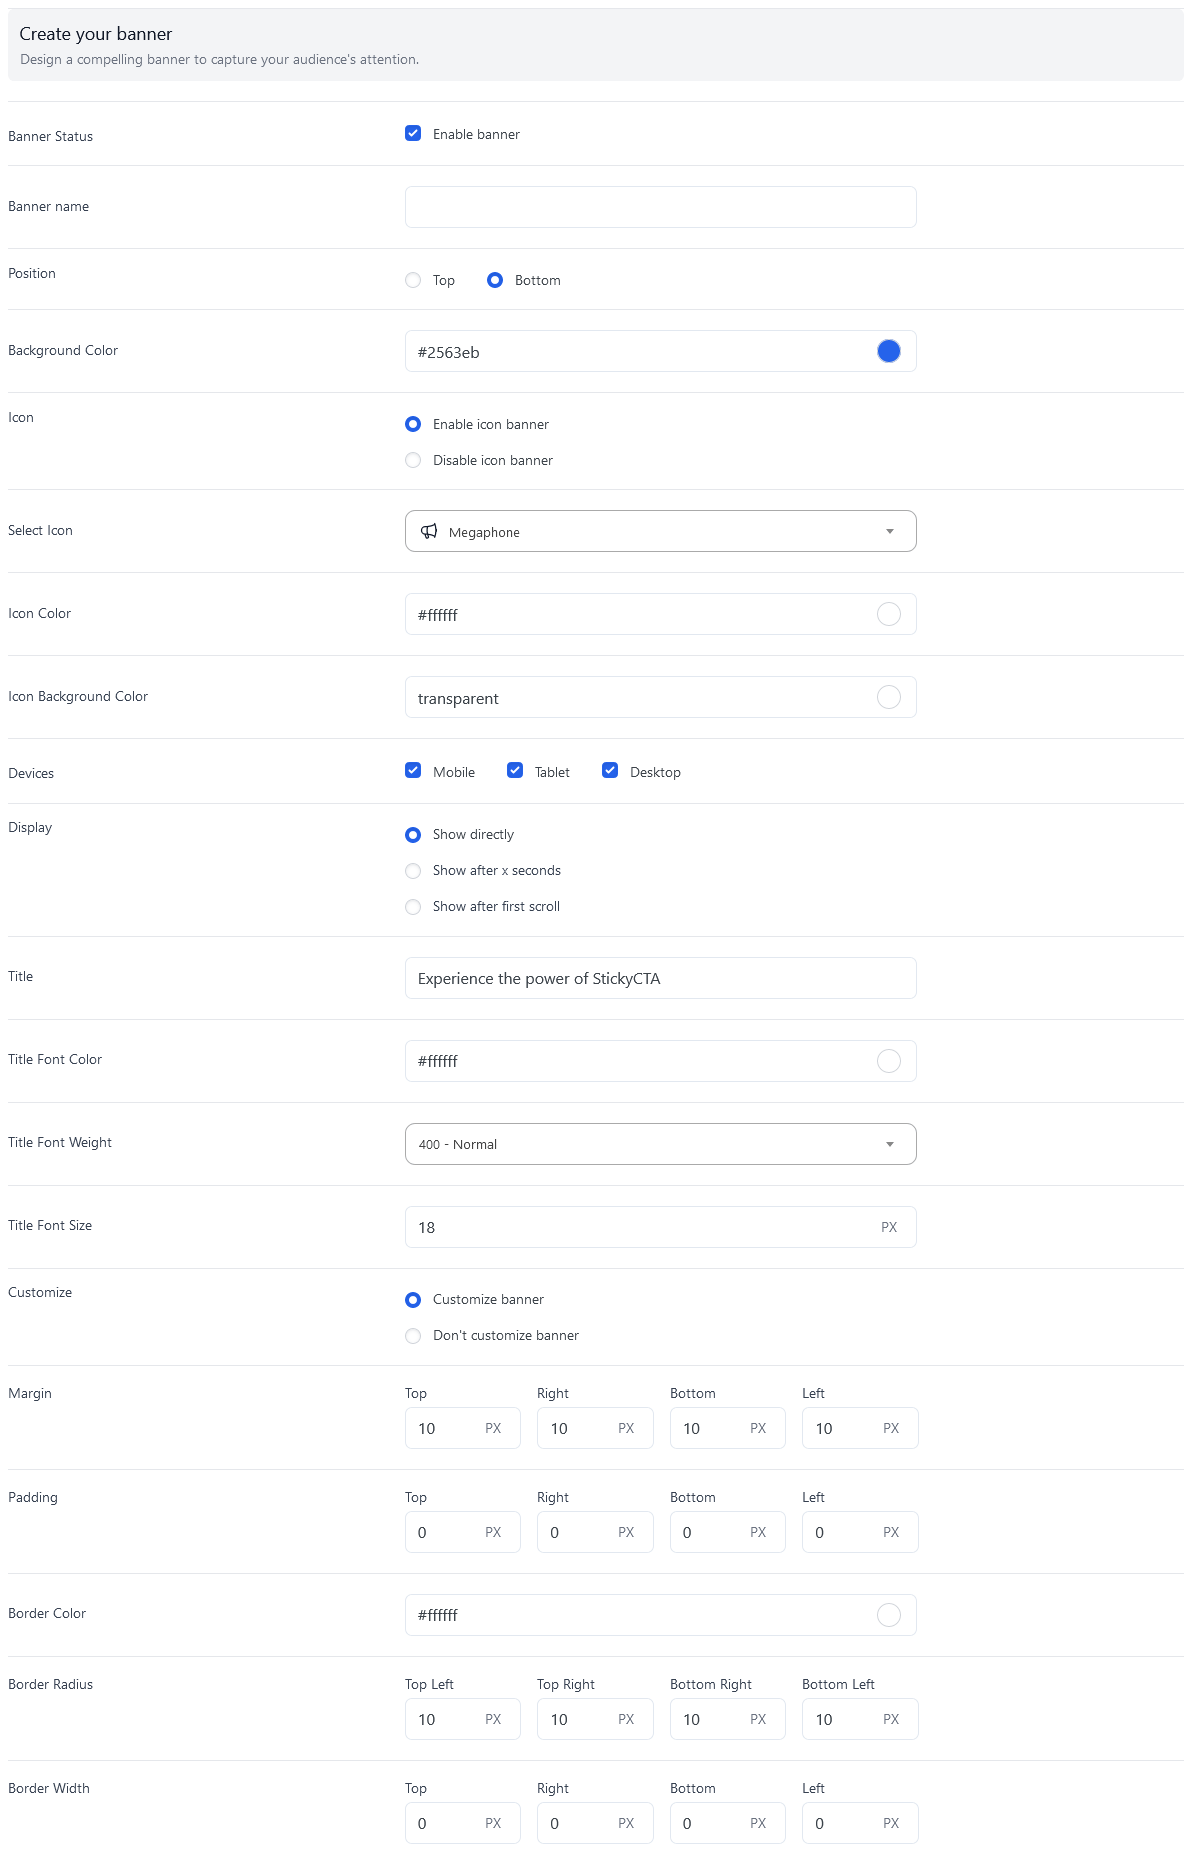The height and width of the screenshot is (1854, 1194).
Task: Click the Padding Left field
Action: click(860, 1532)
